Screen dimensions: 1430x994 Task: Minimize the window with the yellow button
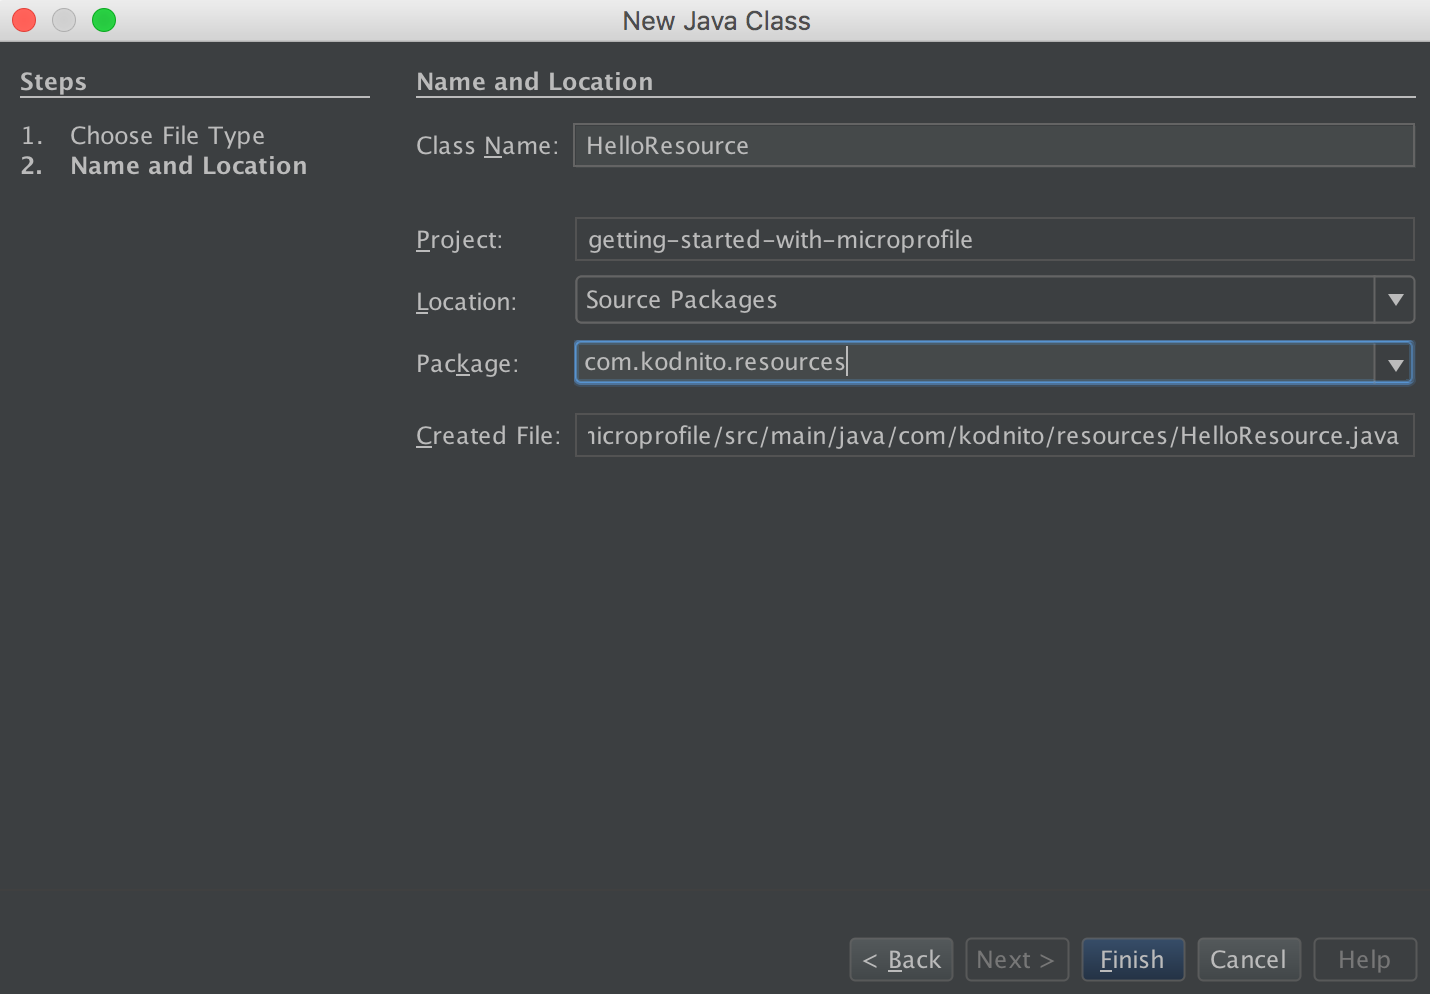coord(64,20)
